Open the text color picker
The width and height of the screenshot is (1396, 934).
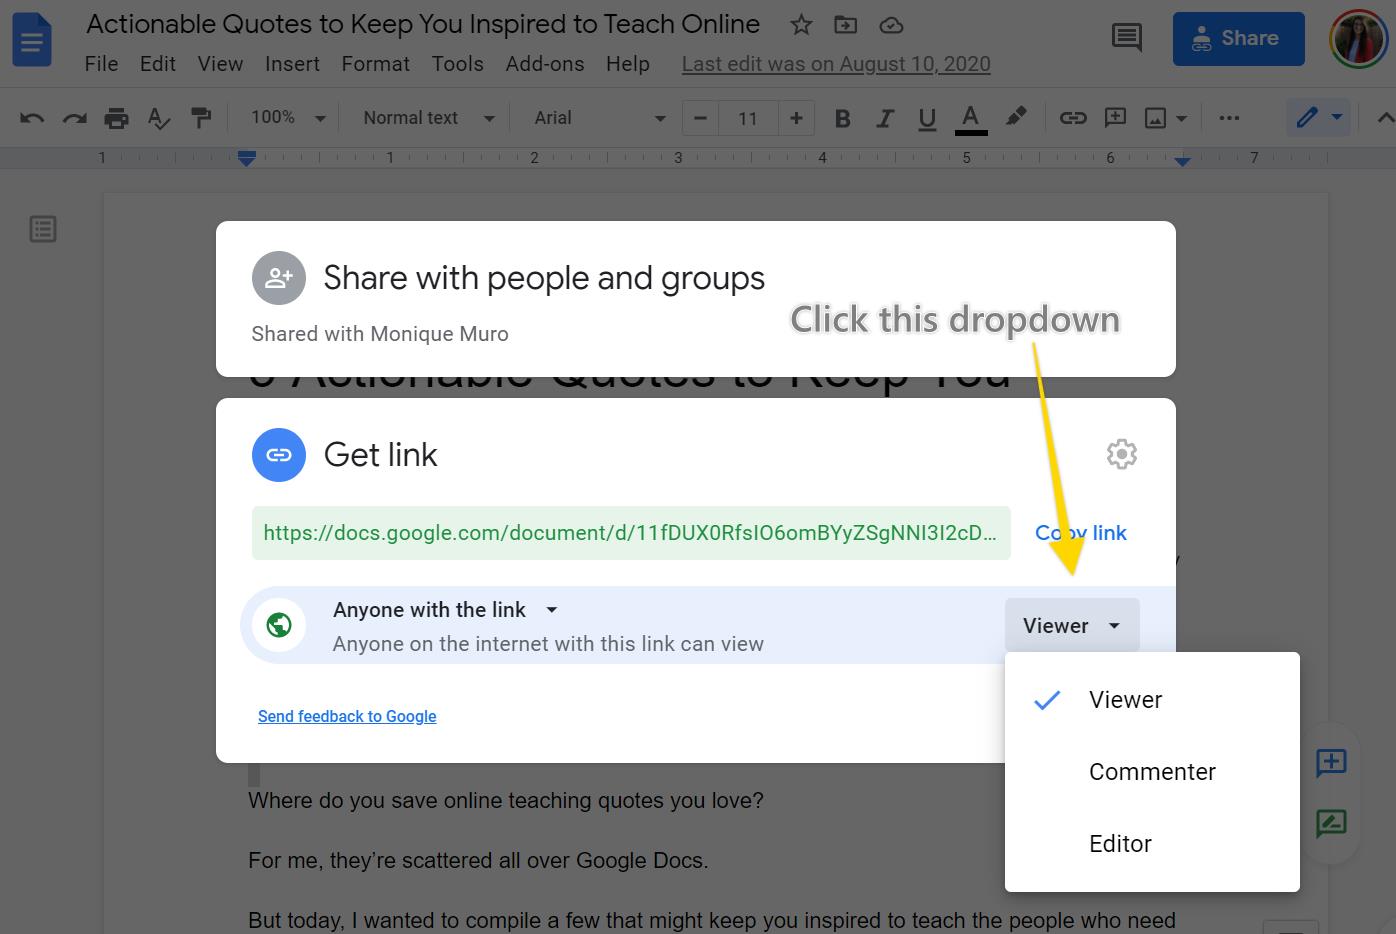tap(970, 118)
